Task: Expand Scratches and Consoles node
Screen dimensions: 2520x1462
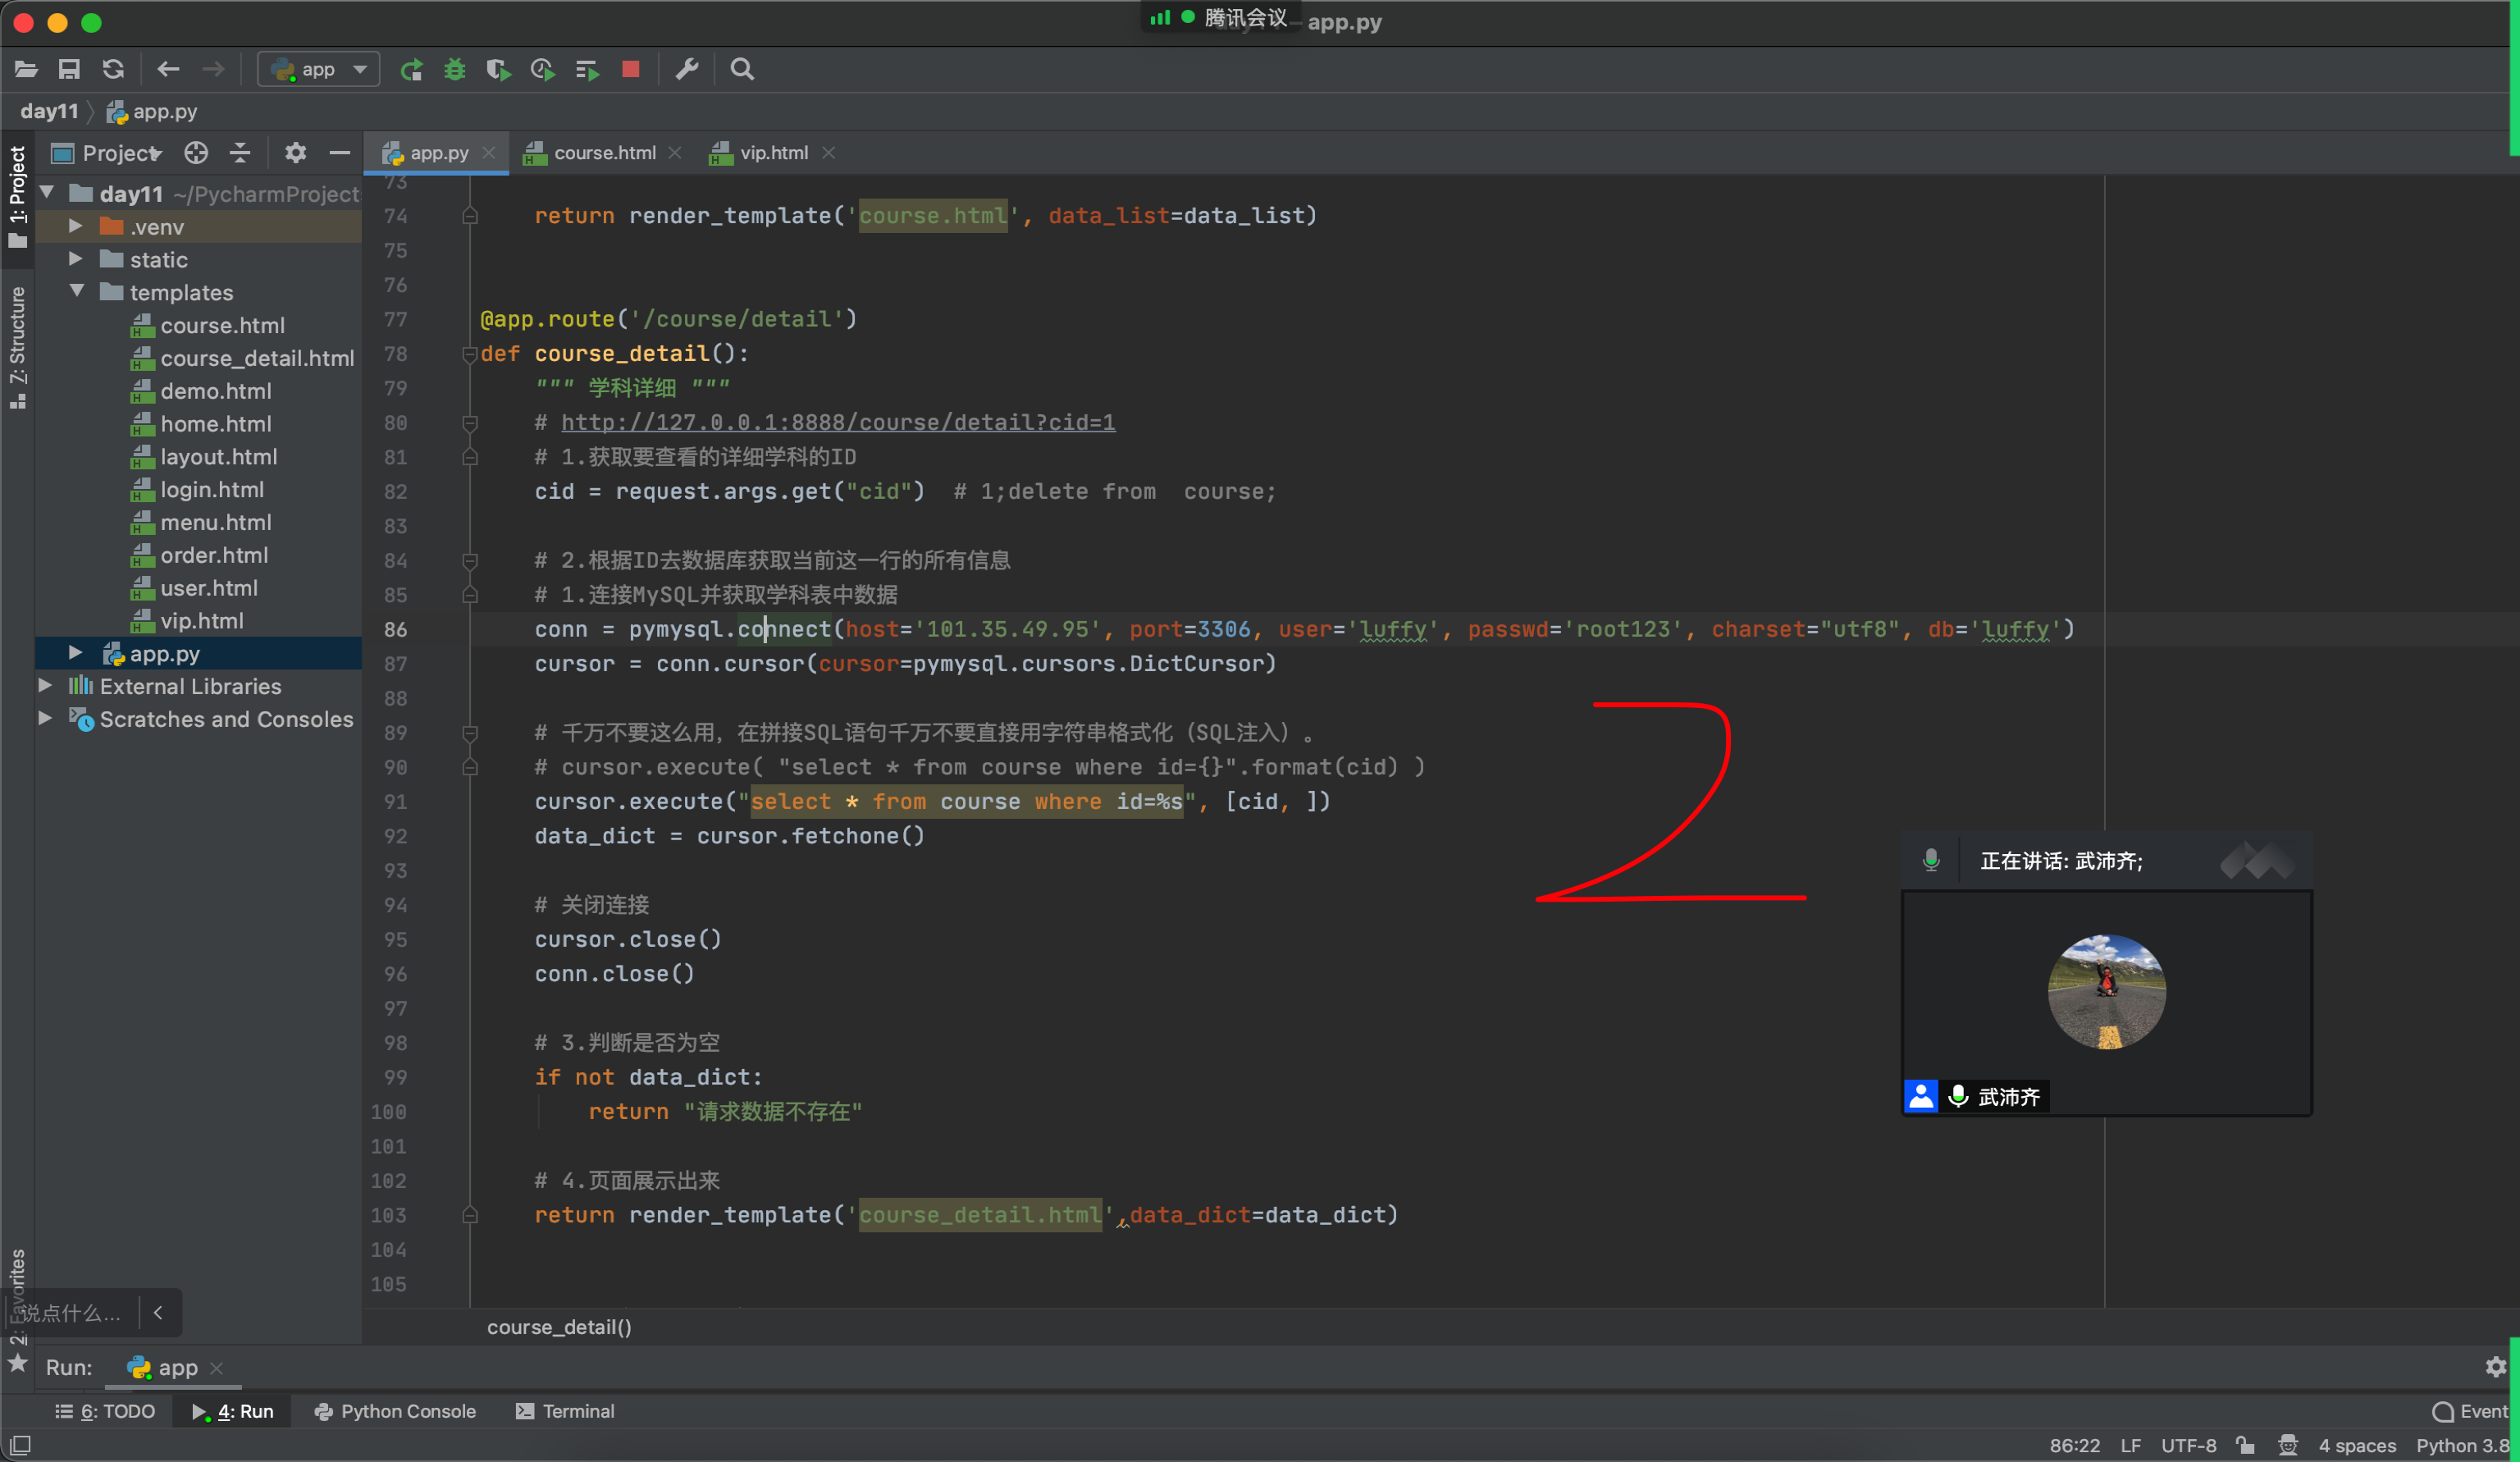Action: click(x=45, y=718)
